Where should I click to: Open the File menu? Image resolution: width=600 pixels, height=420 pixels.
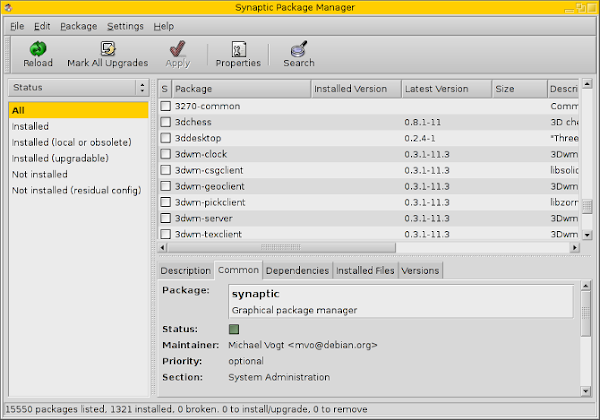(x=17, y=26)
